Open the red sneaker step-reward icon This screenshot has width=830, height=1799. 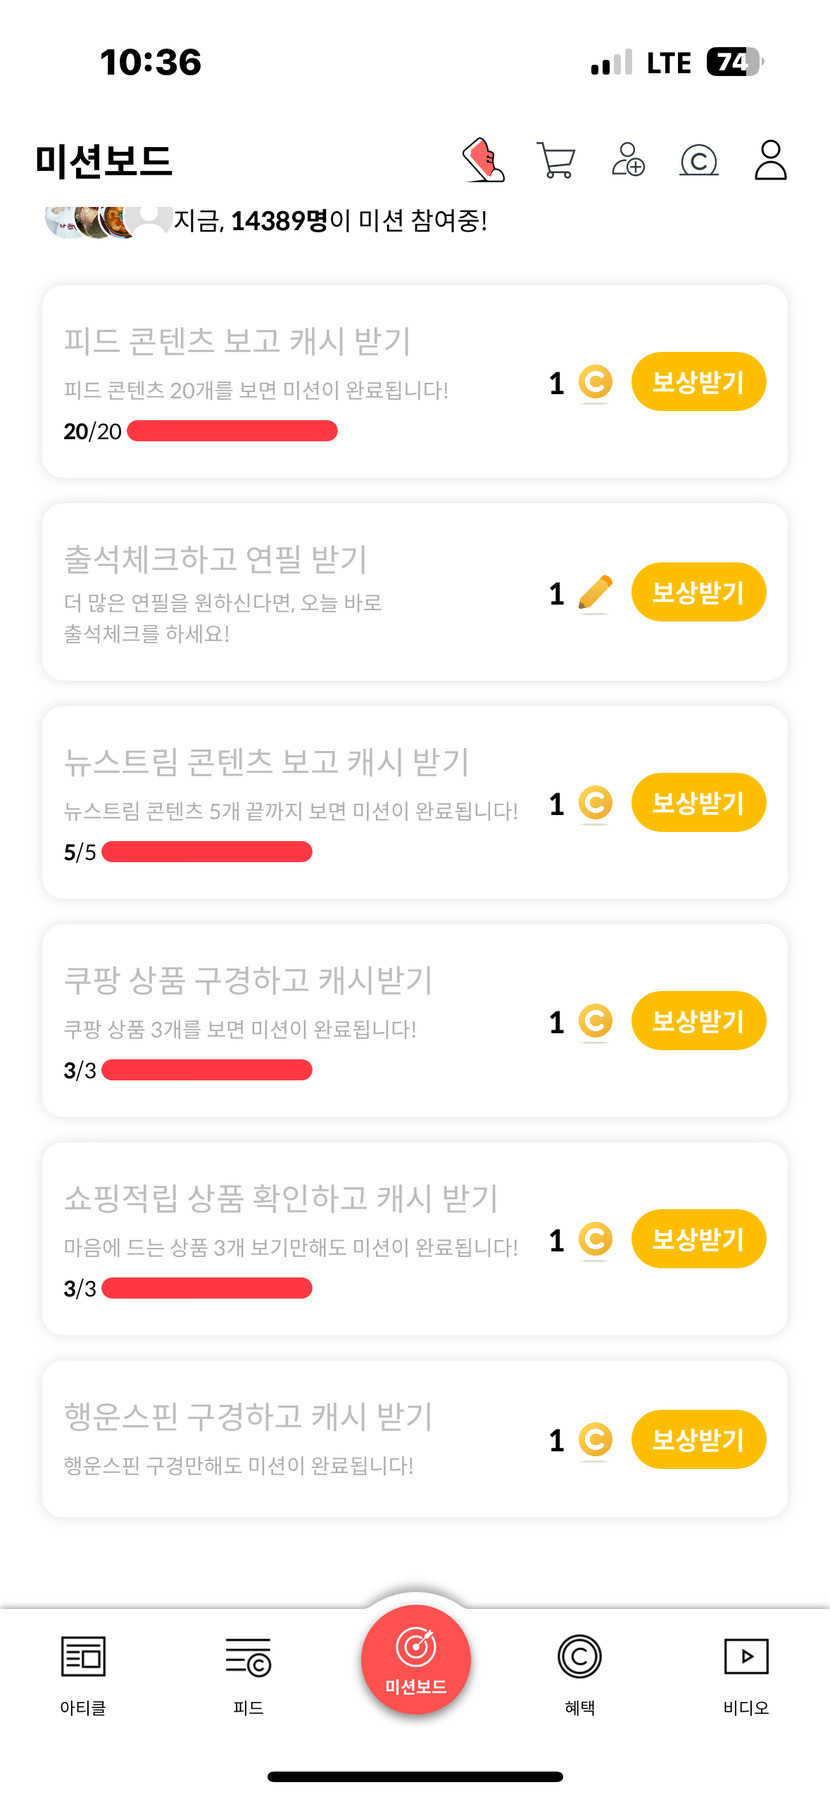pos(484,160)
